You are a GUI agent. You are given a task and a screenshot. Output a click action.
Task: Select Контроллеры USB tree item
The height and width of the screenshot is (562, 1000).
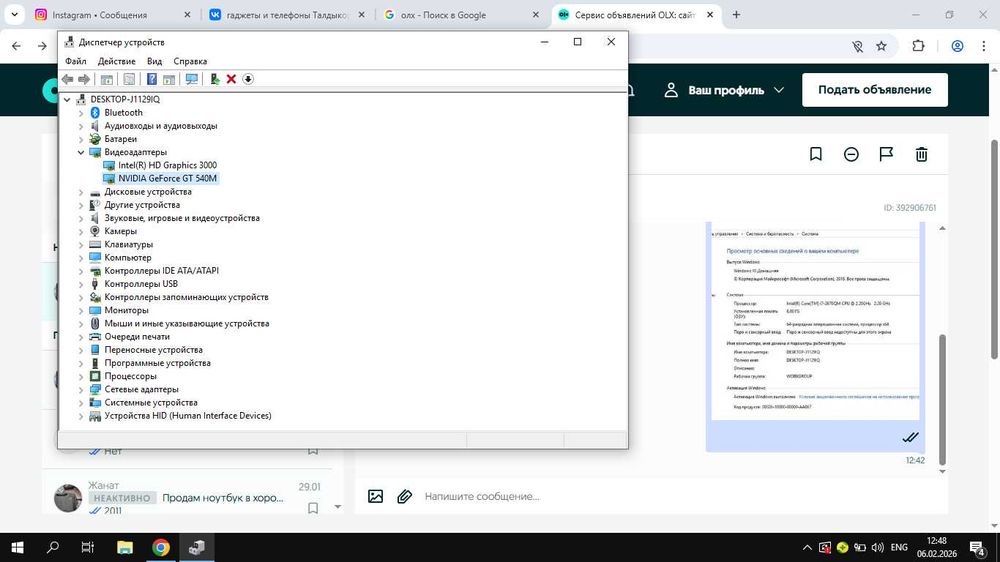pyautogui.click(x=141, y=284)
